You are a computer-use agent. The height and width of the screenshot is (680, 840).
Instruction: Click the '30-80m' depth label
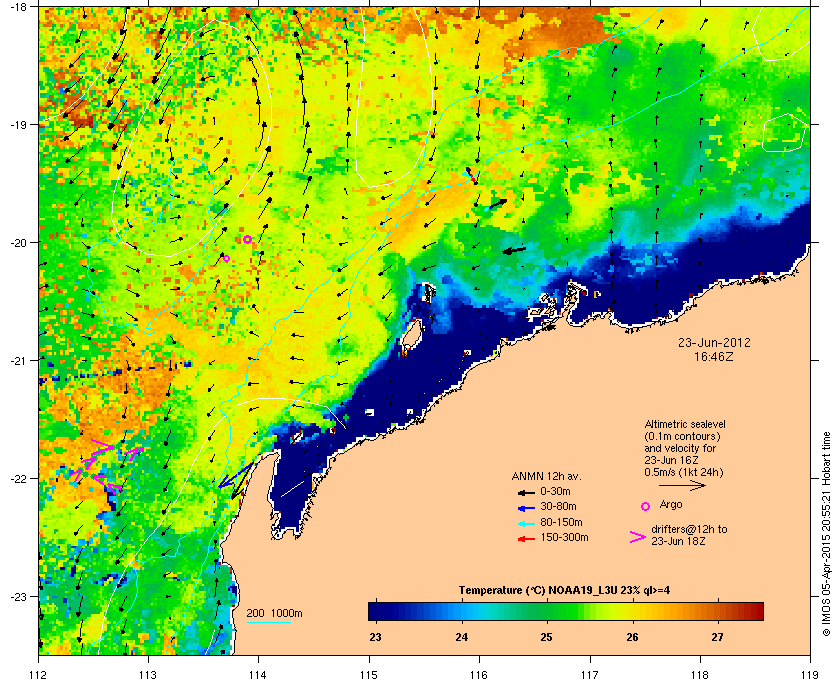[558, 506]
